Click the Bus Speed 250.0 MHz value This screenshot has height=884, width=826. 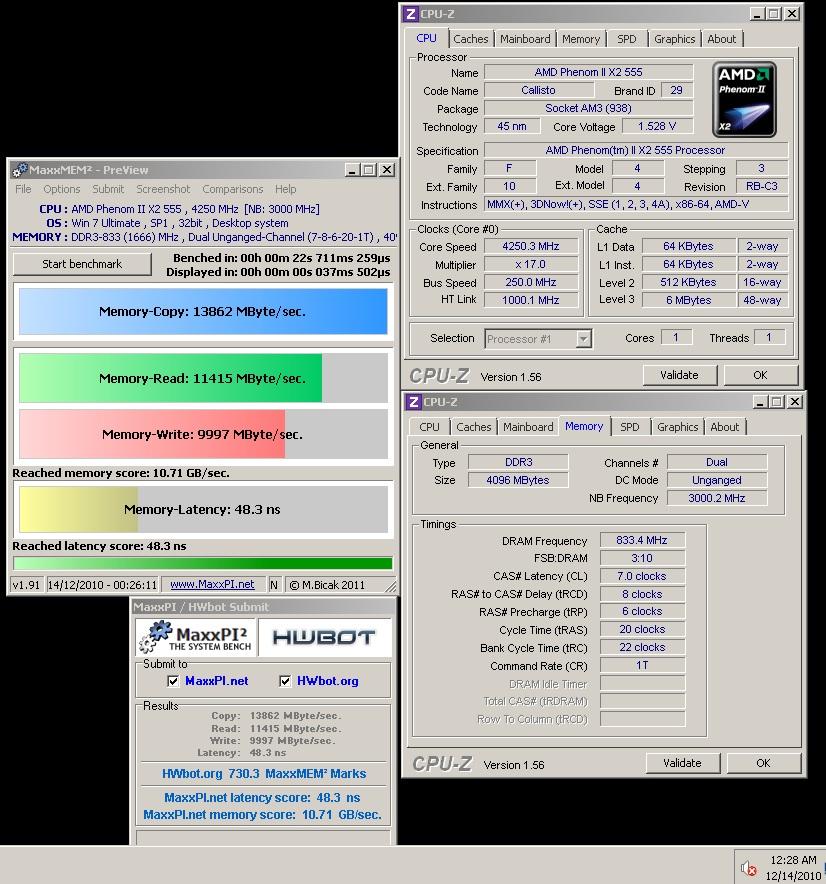(x=531, y=282)
